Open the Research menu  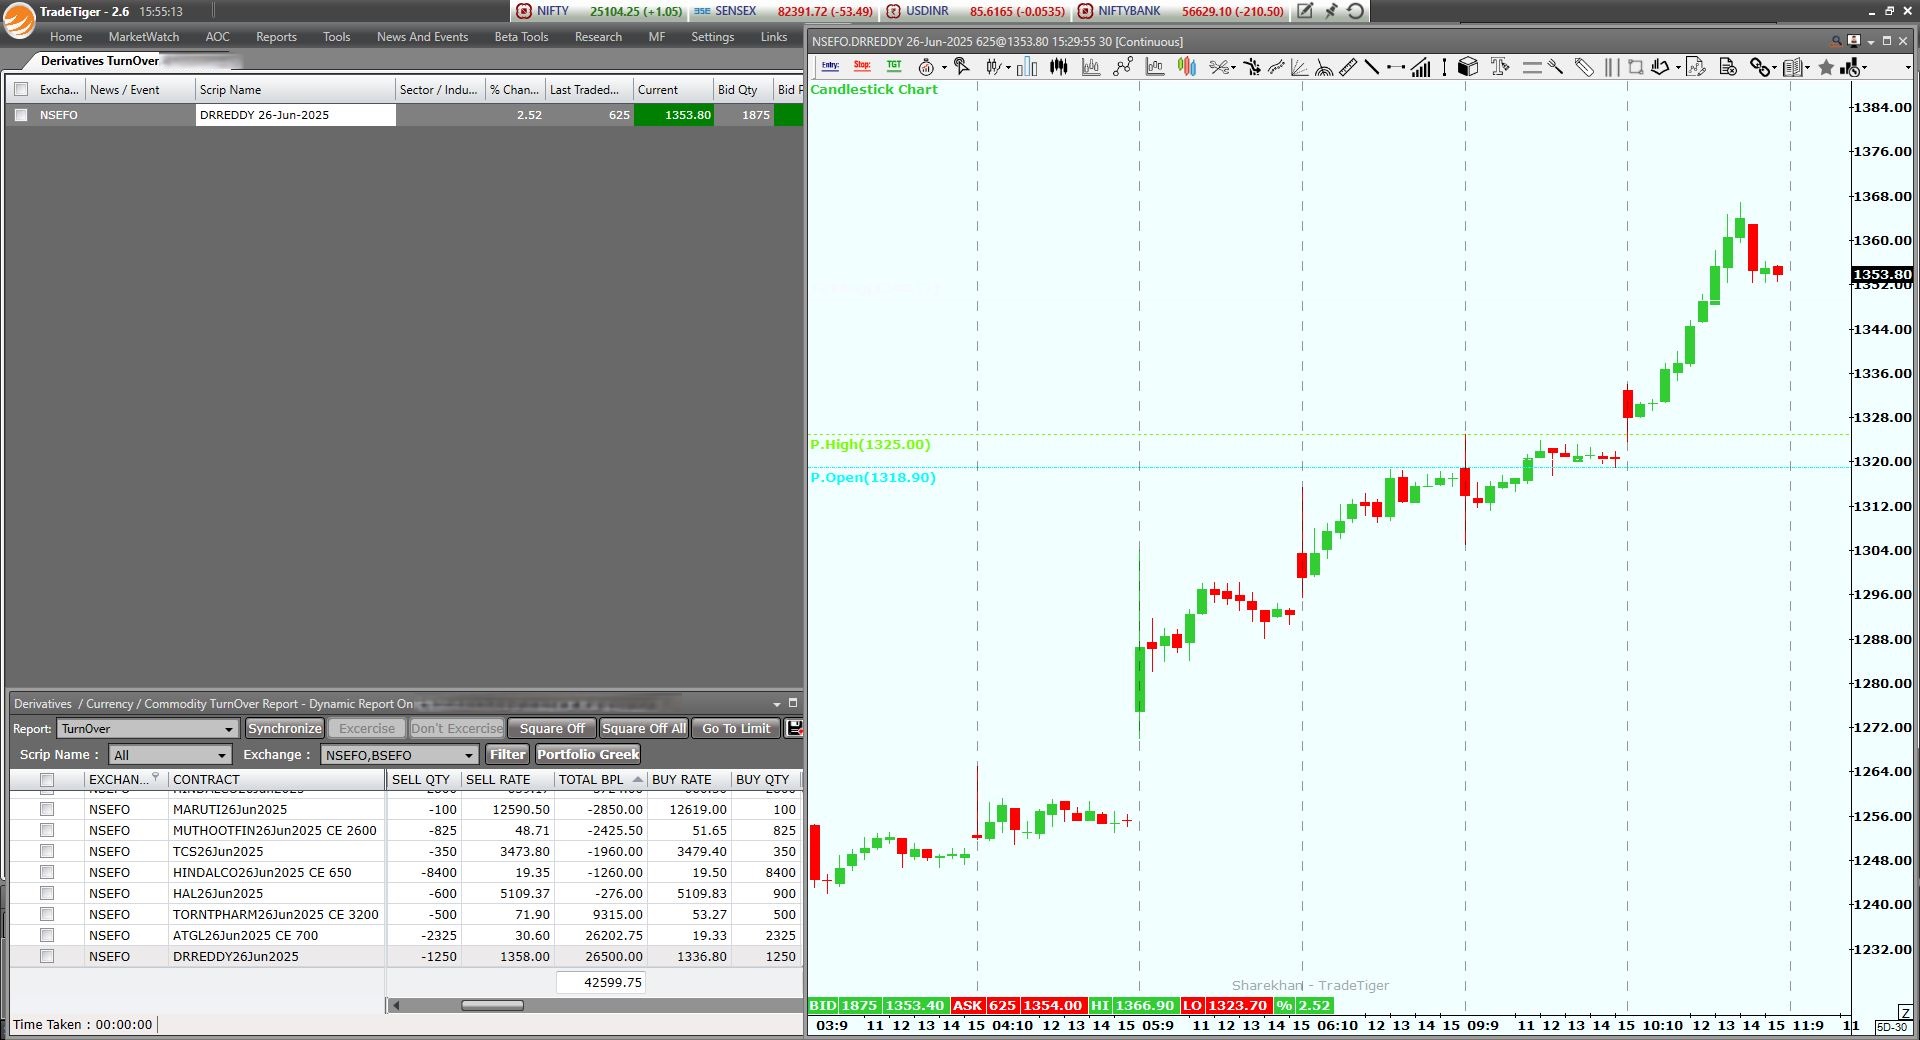pyautogui.click(x=598, y=37)
